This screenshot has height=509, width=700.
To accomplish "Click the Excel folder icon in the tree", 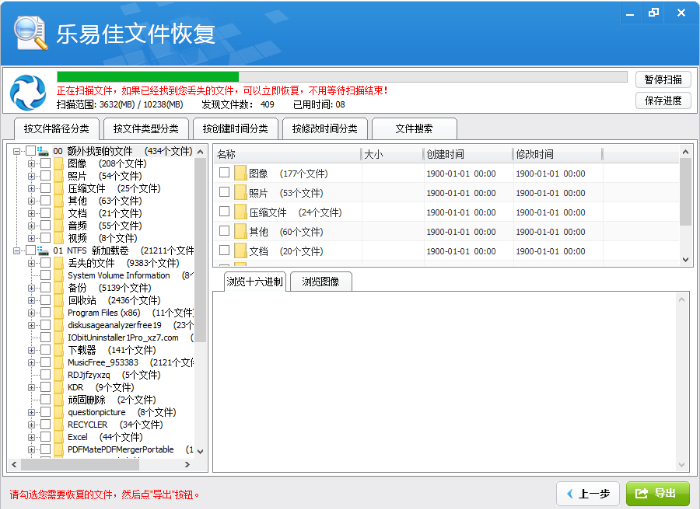I will point(59,437).
